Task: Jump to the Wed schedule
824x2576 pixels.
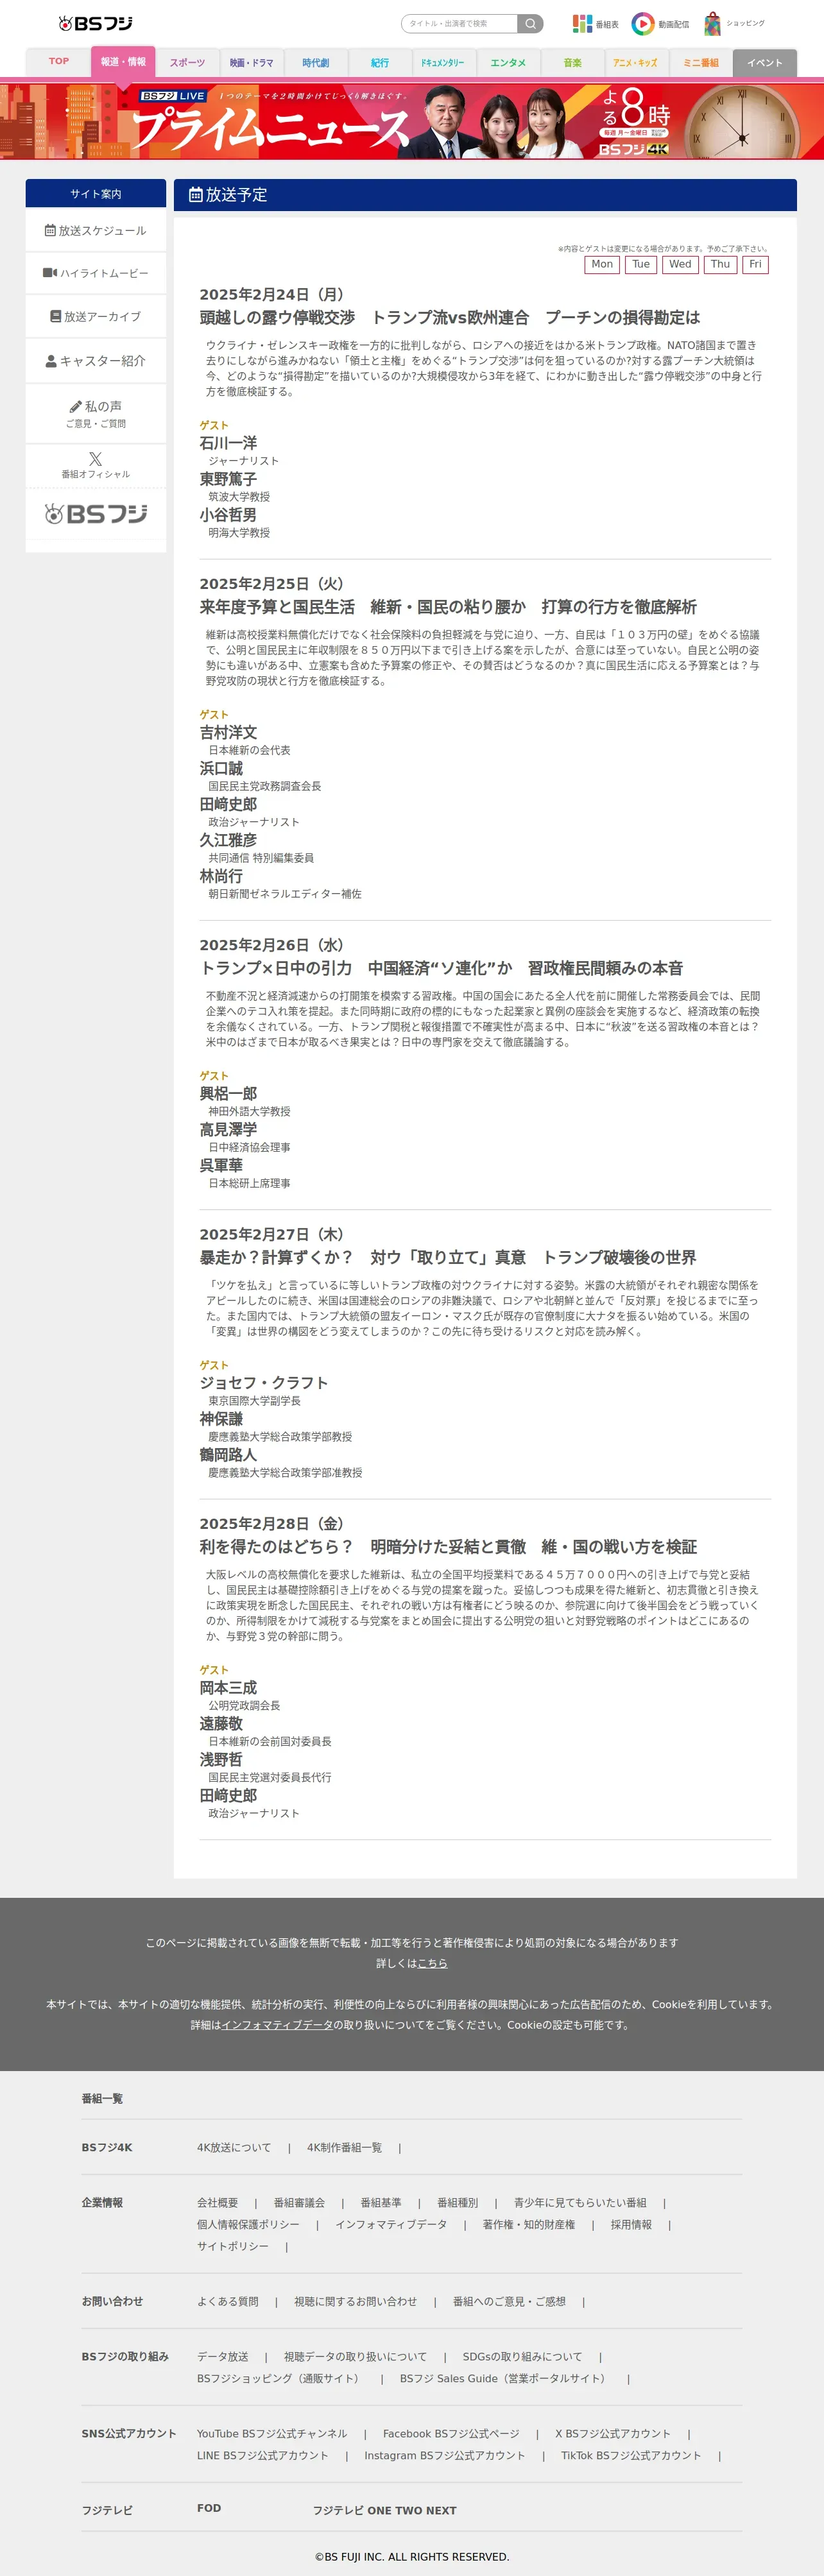Action: [680, 264]
